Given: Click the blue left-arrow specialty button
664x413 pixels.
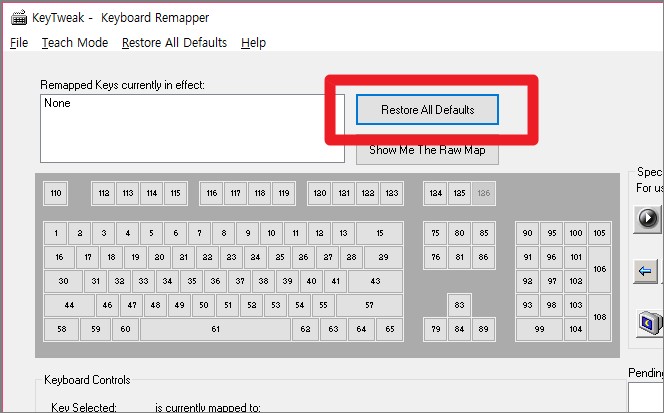Looking at the screenshot, I should point(647,271).
